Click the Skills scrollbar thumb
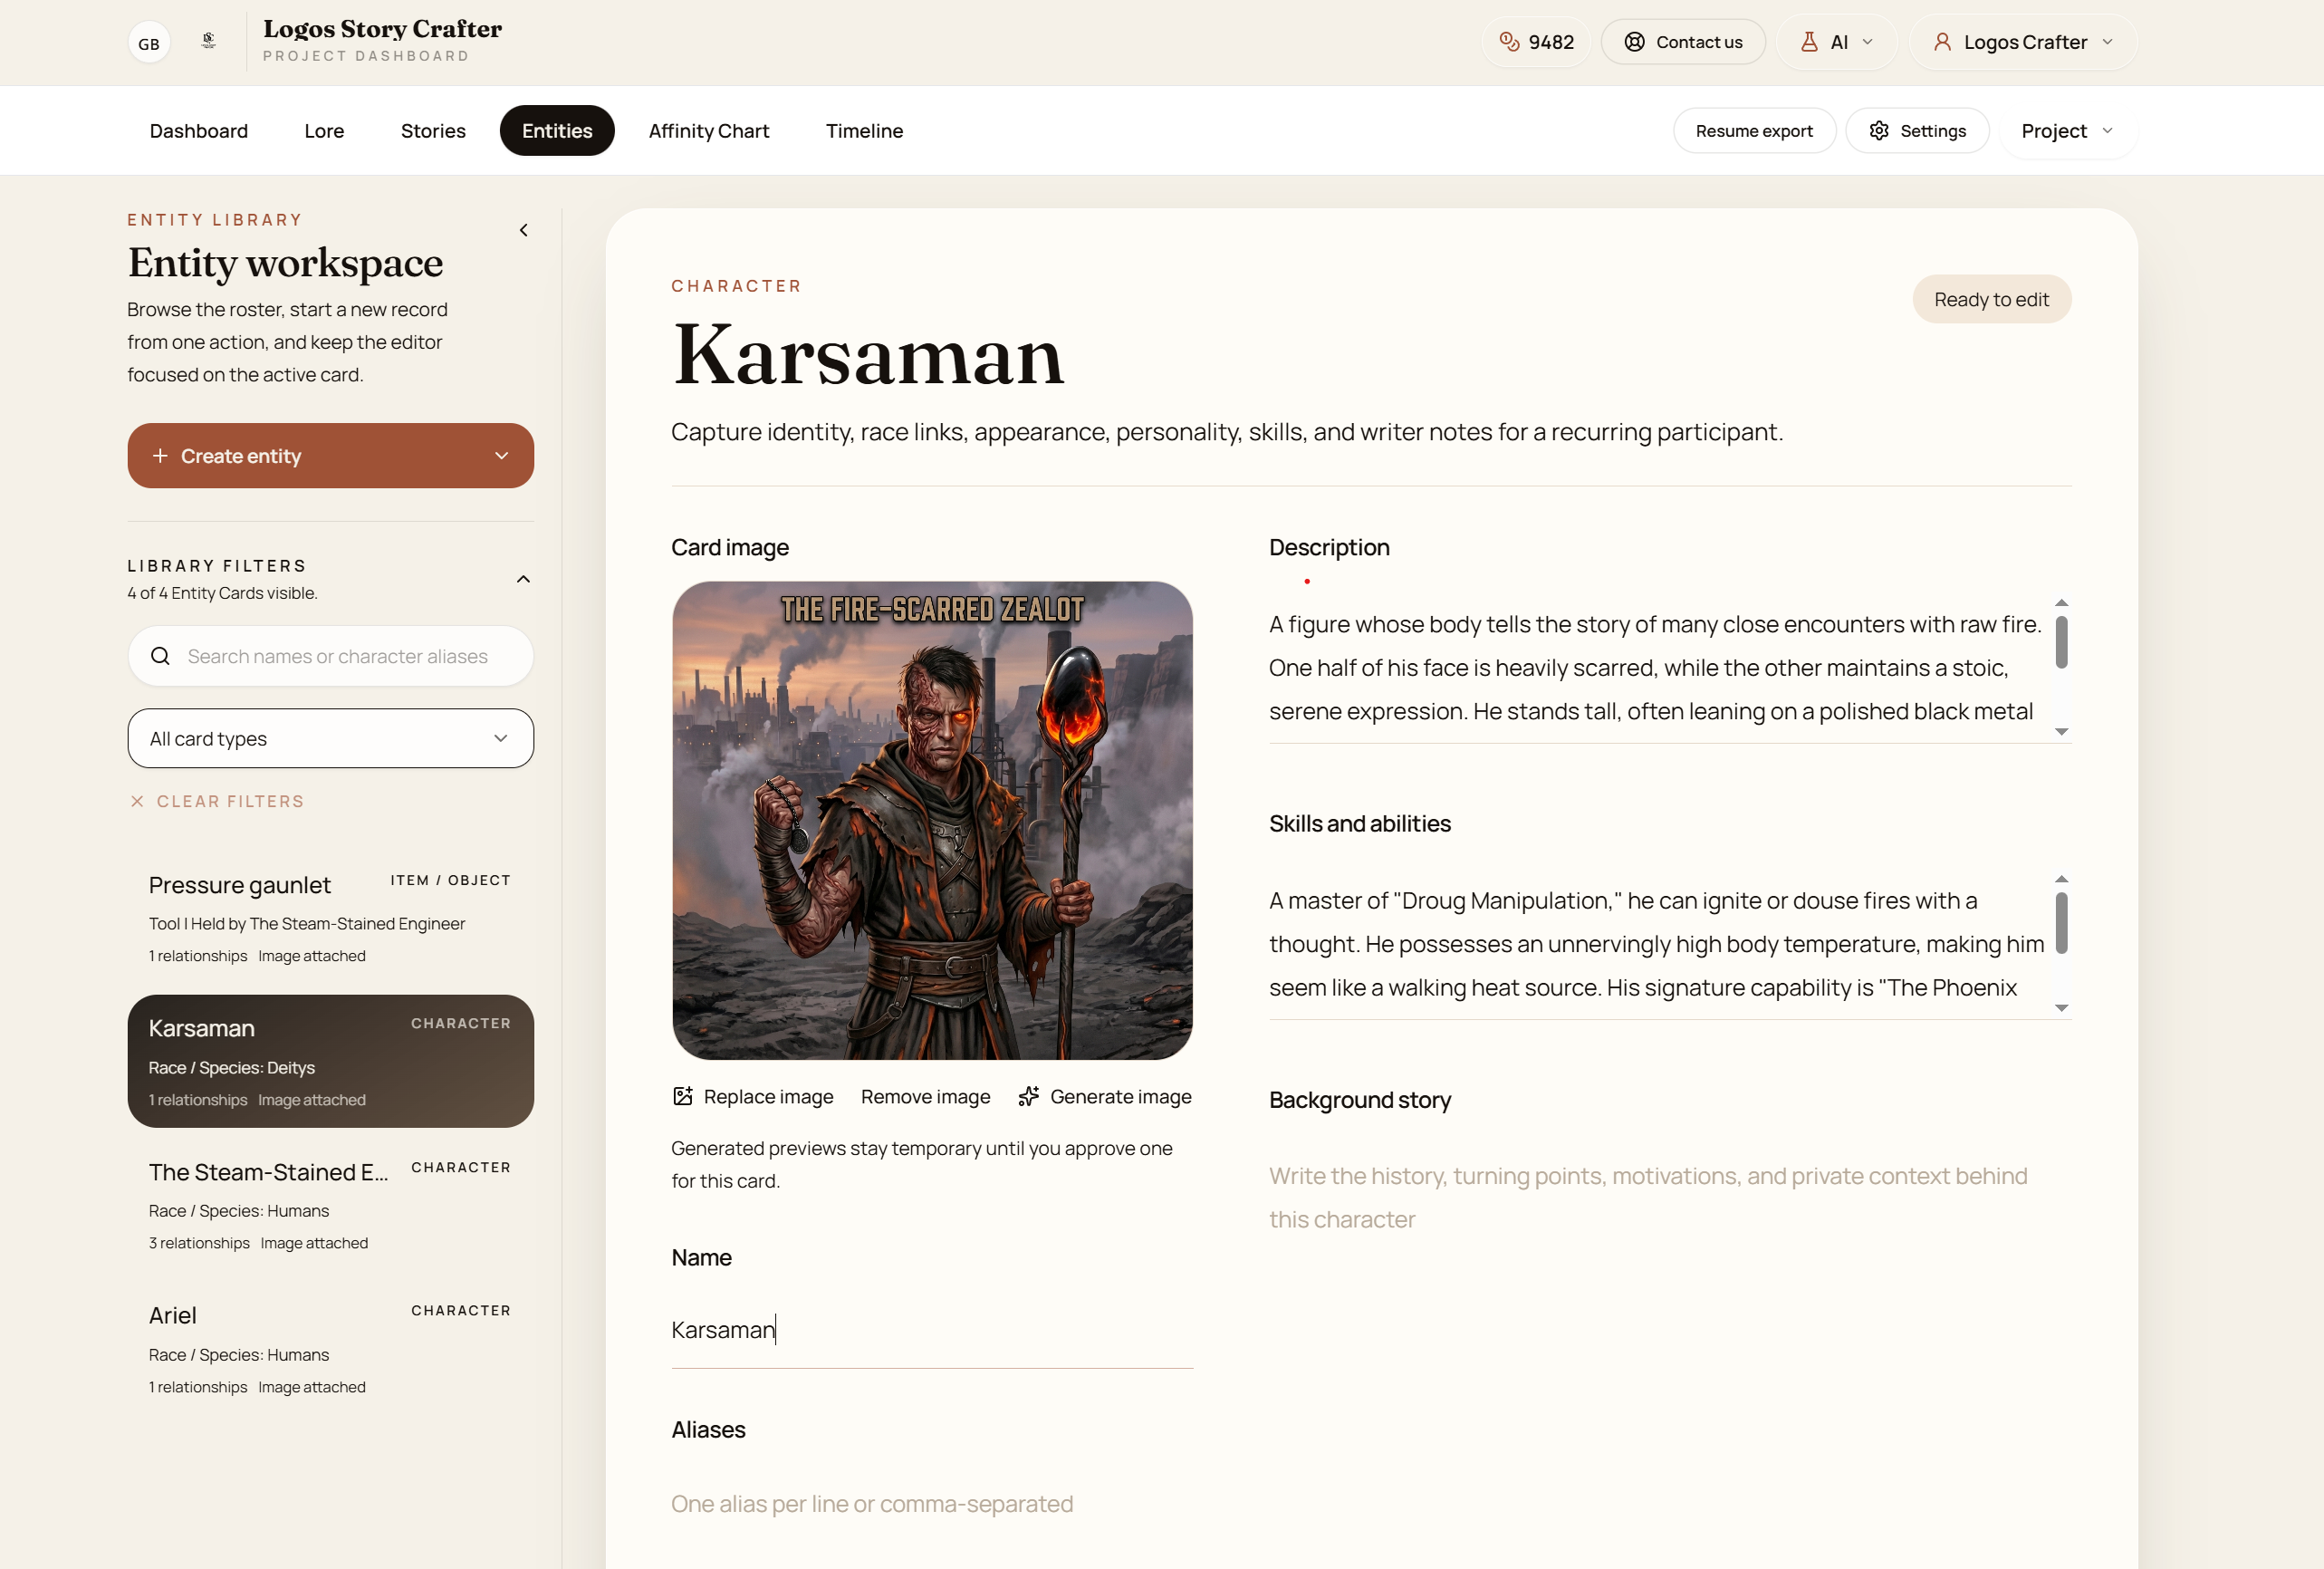 pyautogui.click(x=2061, y=923)
